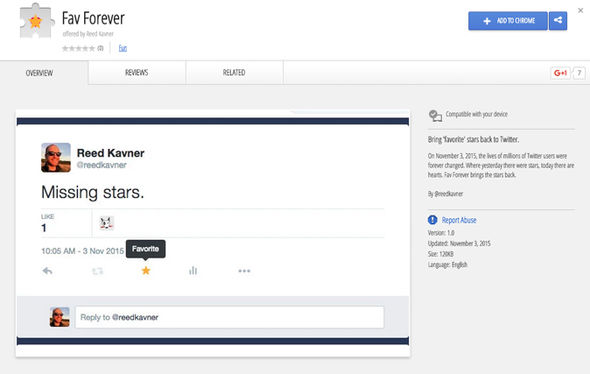Screen dimensions: 590x374
Task: Click the @reedkavner handle under the name
Action: (x=102, y=165)
